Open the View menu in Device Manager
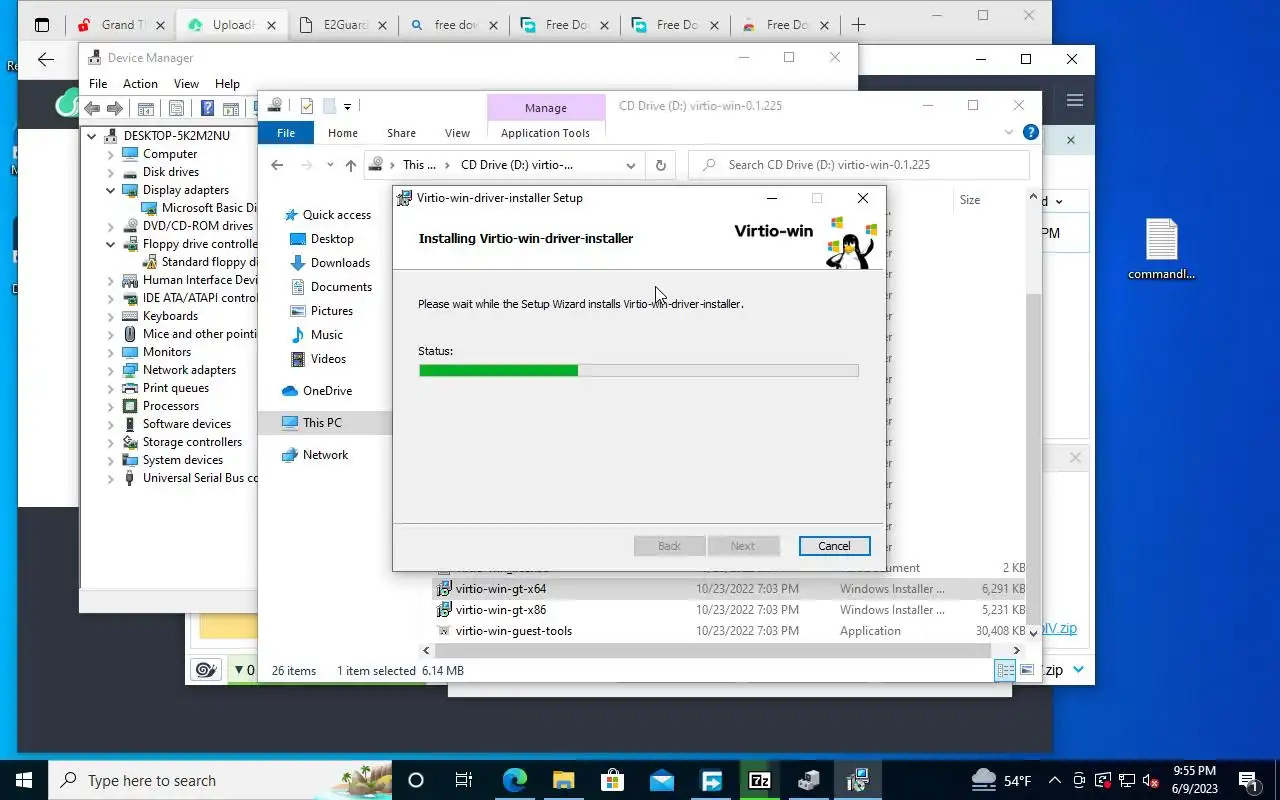This screenshot has width=1280, height=800. pyautogui.click(x=186, y=84)
